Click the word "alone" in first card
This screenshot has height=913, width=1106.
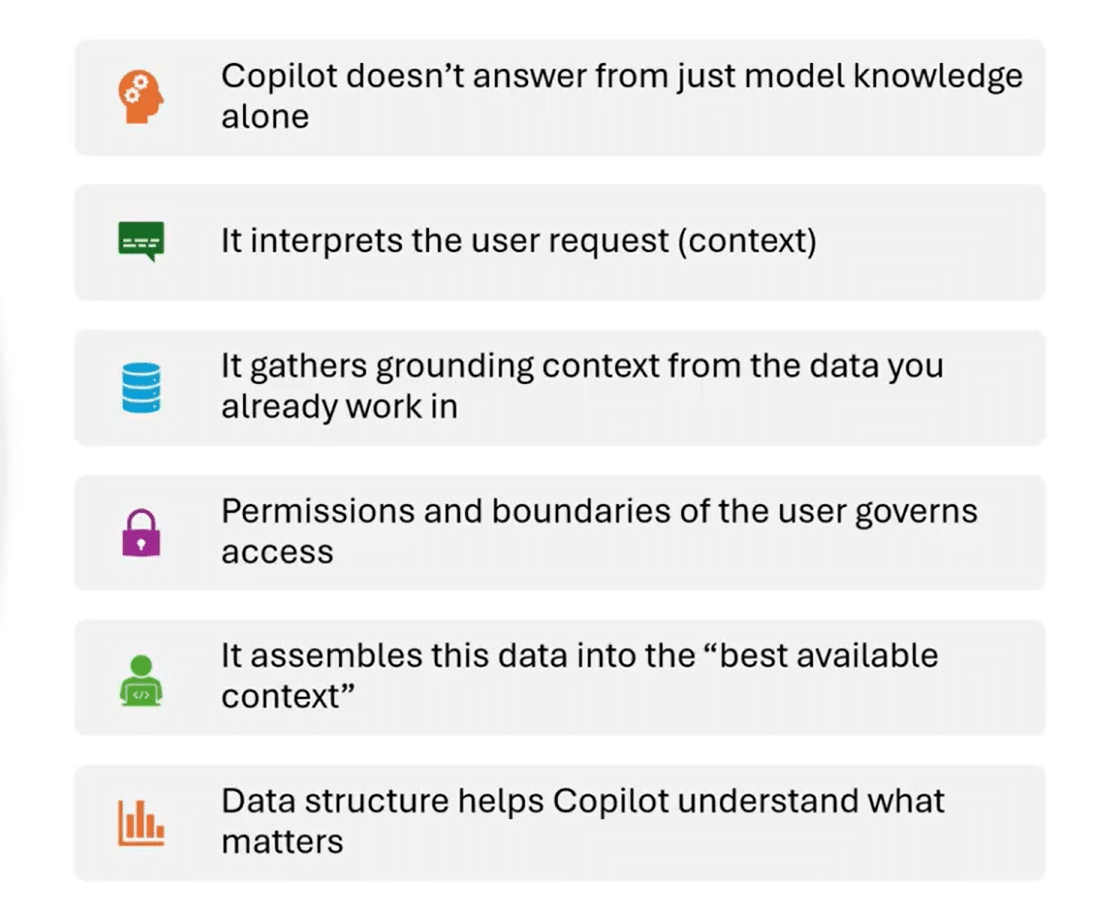tap(265, 117)
